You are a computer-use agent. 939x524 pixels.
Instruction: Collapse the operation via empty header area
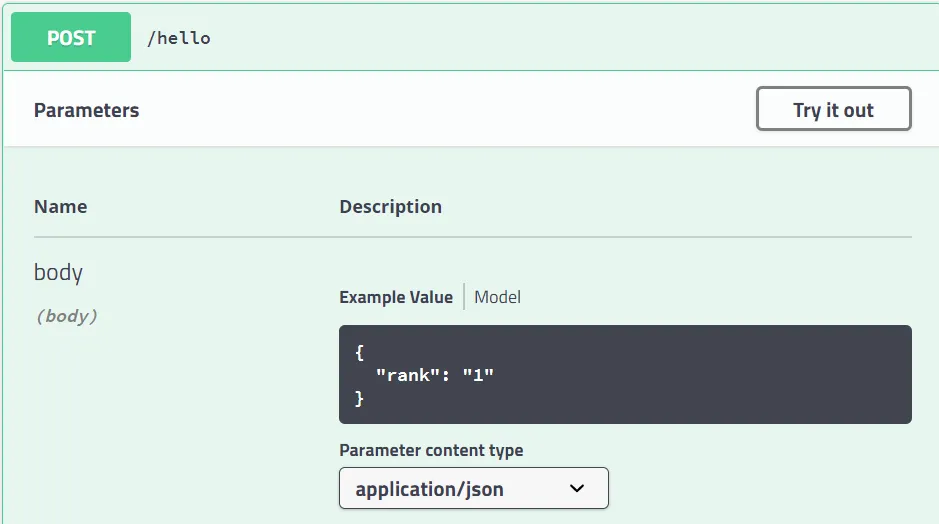pyautogui.click(x=560, y=38)
